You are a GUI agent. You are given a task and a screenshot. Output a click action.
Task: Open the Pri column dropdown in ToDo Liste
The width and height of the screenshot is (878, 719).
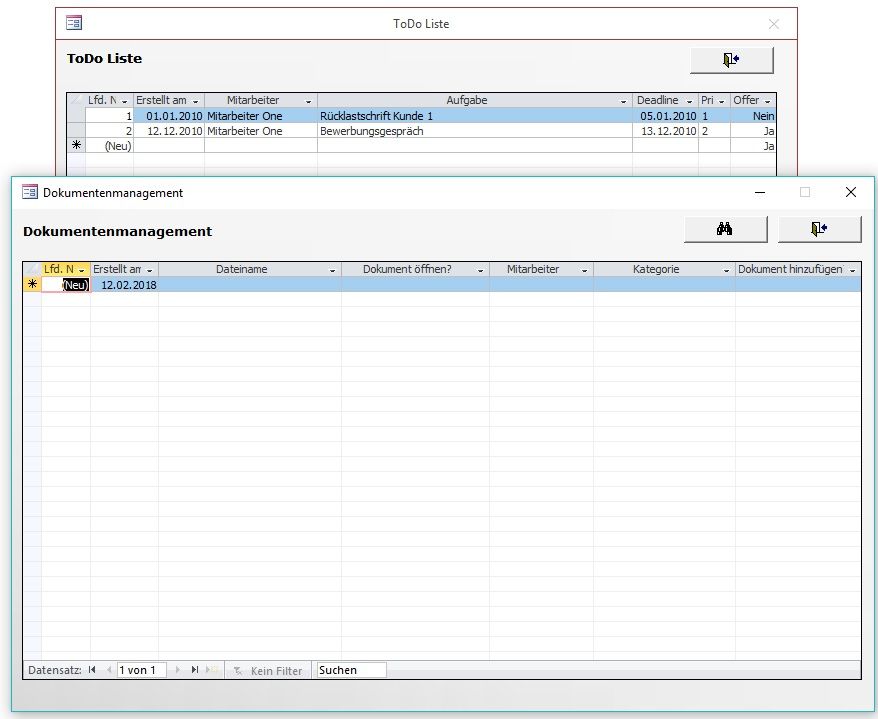point(722,101)
